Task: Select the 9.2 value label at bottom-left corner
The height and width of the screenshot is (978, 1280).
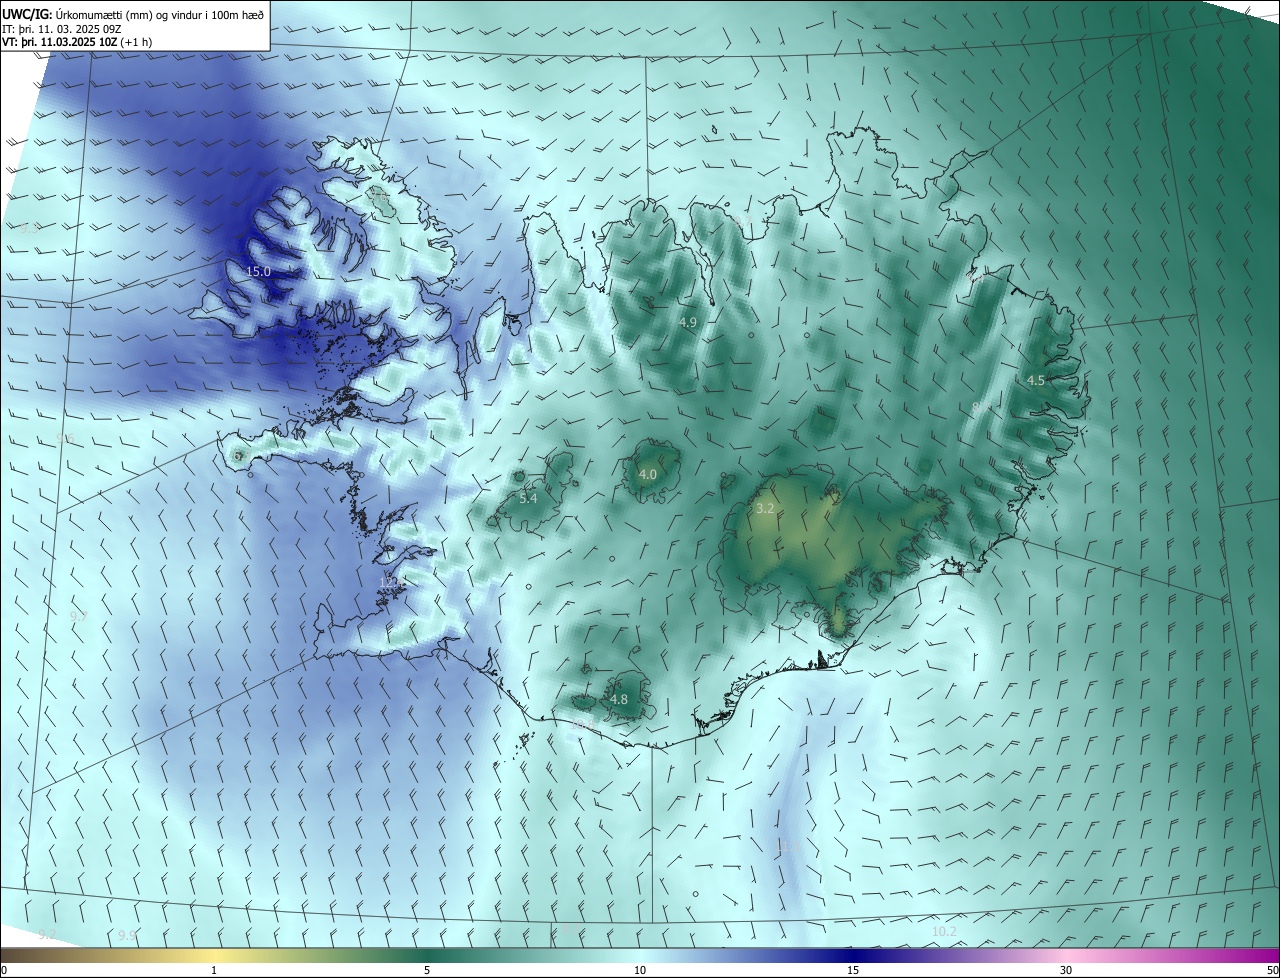Action: coord(47,934)
